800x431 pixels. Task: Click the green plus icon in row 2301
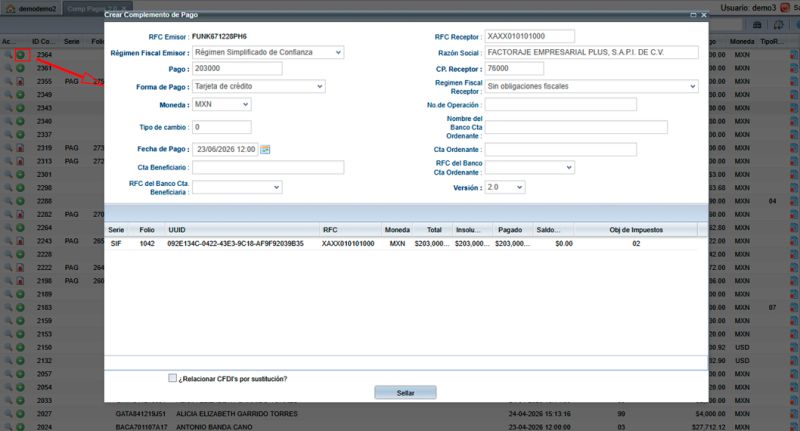click(20, 174)
